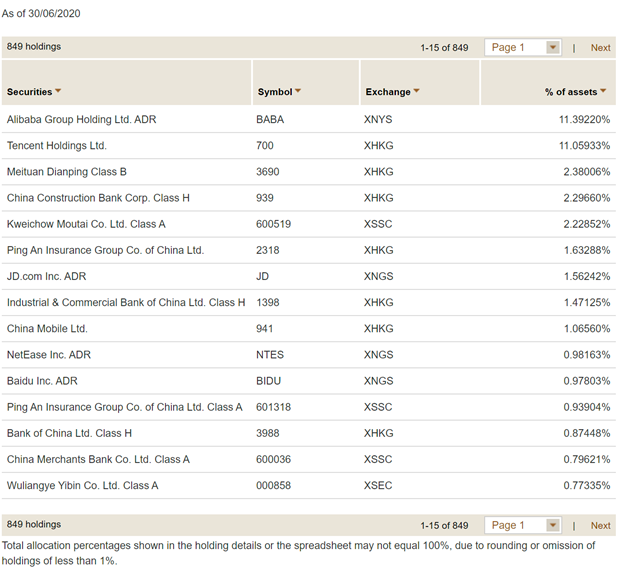Click 0.87448% asset value
The image size is (624, 568).
pos(587,433)
